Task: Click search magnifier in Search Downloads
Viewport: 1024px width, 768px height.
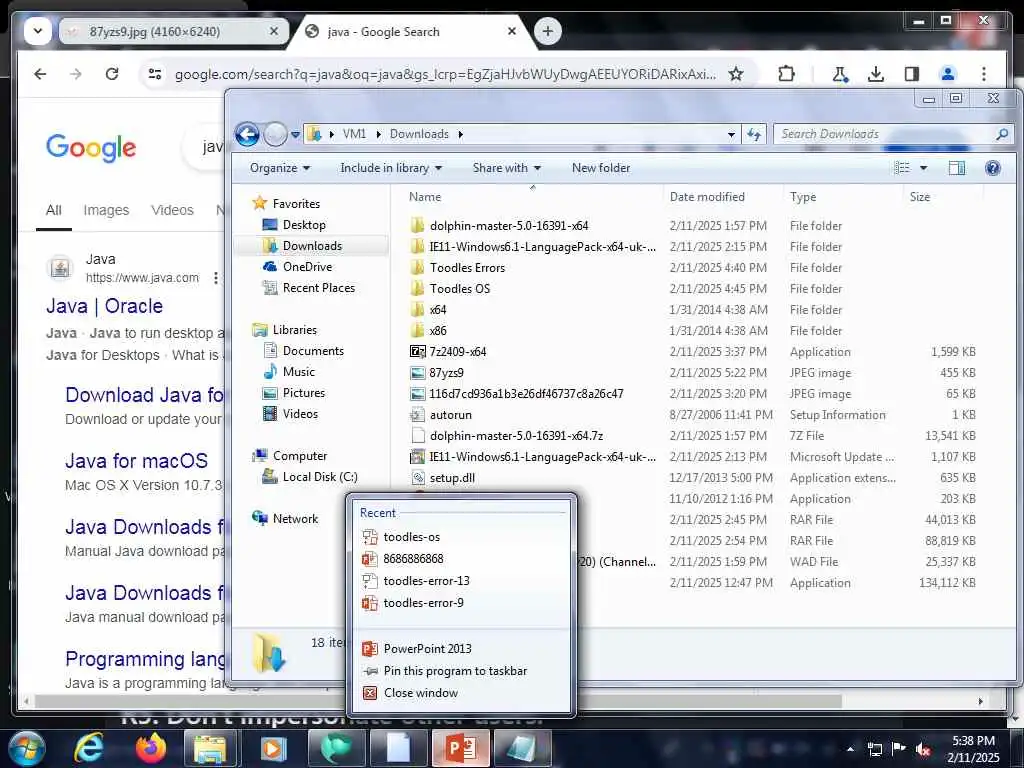Action: click(1002, 135)
